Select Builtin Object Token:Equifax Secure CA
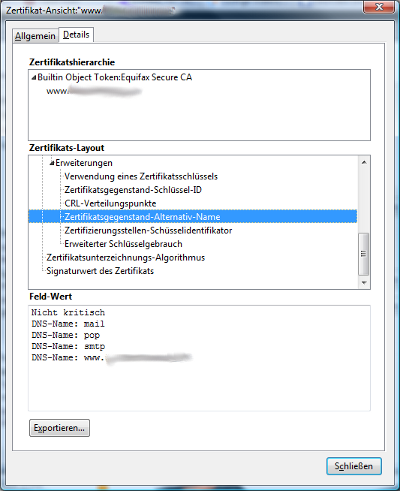This screenshot has width=400, height=491. click(115, 77)
